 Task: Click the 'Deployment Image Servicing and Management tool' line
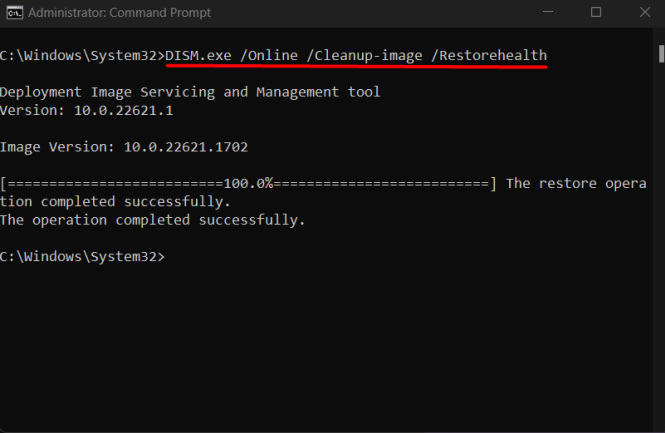coord(190,92)
